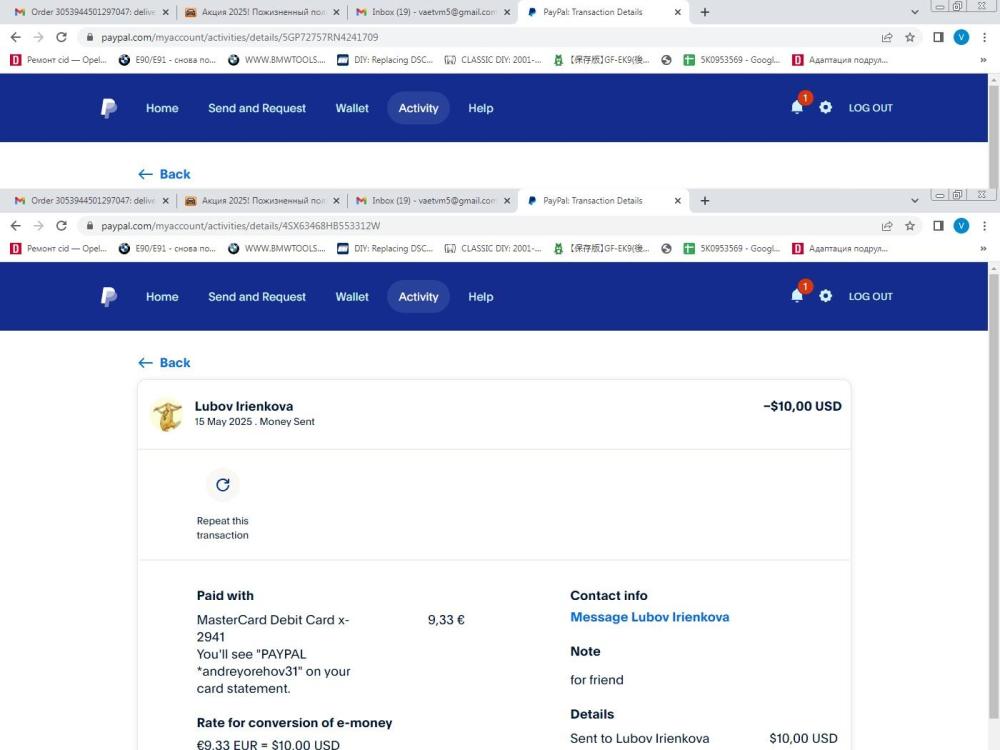Reload the page in the upper browser window
The width and height of the screenshot is (1000, 750).
[x=61, y=37]
